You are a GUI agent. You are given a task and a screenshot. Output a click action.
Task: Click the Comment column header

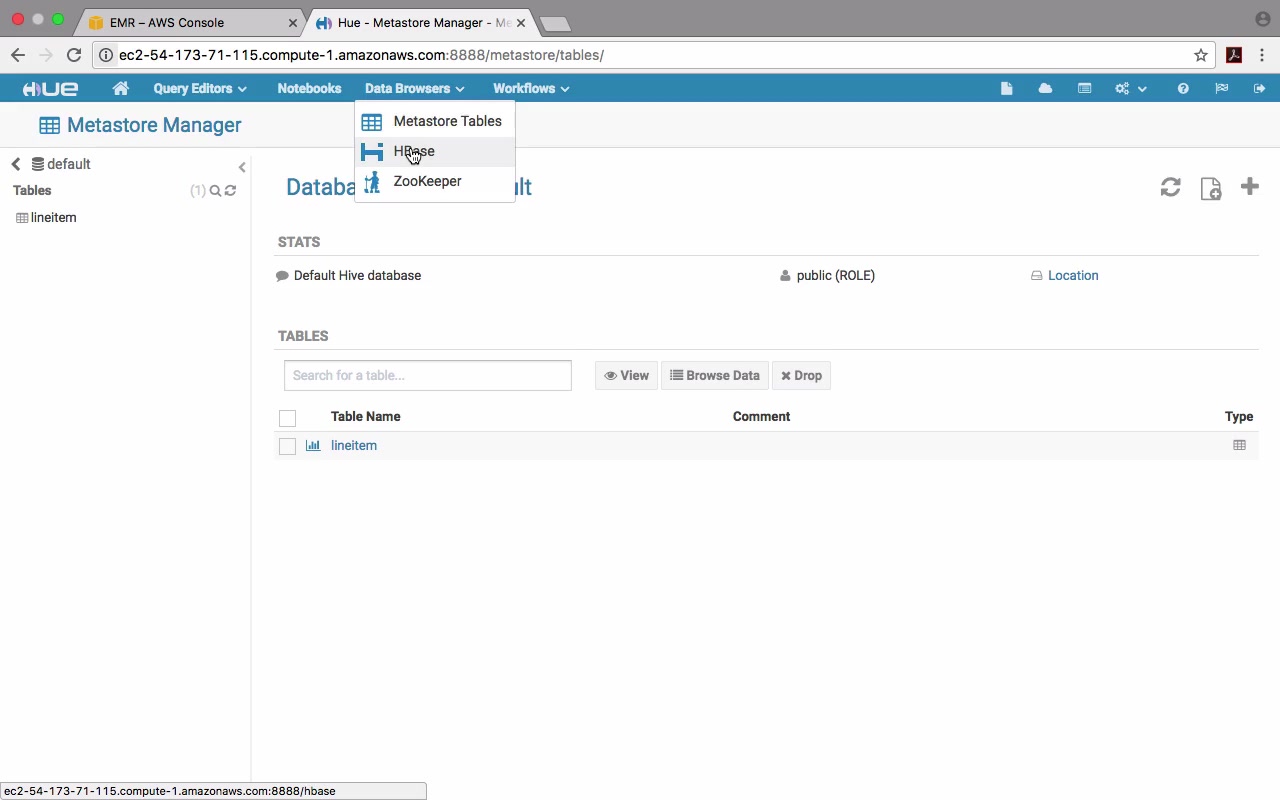(x=761, y=416)
